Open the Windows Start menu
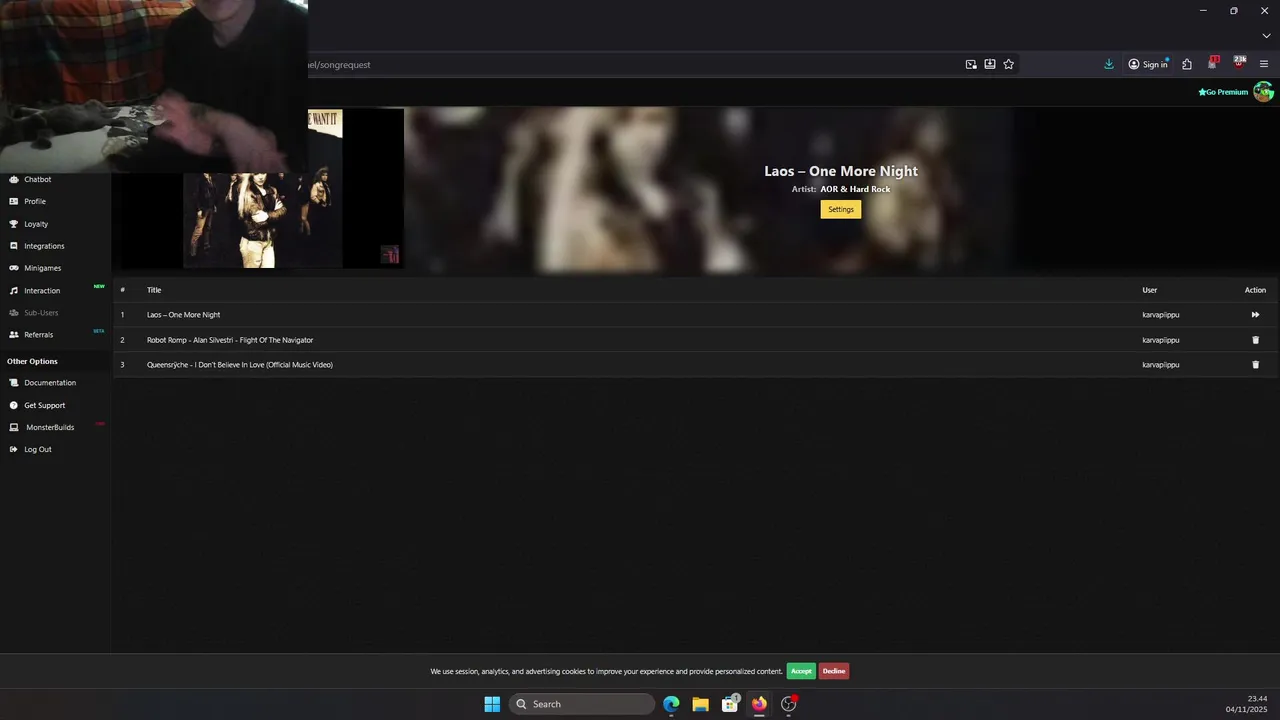This screenshot has height=720, width=1280. [x=492, y=704]
